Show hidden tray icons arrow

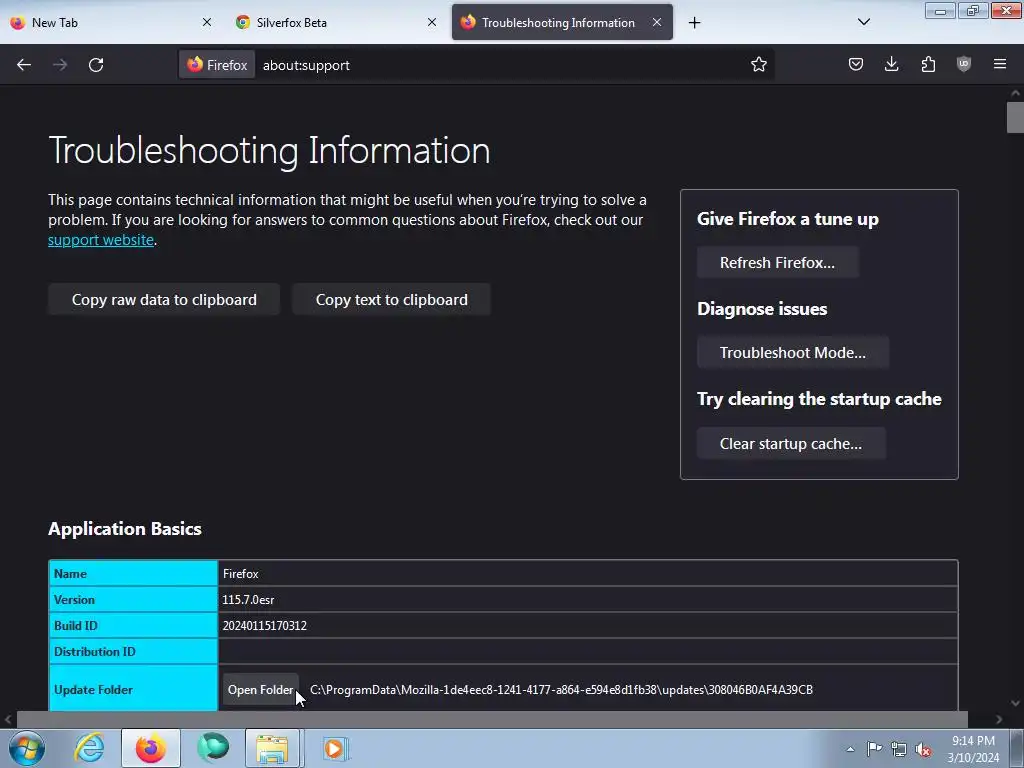[850, 749]
